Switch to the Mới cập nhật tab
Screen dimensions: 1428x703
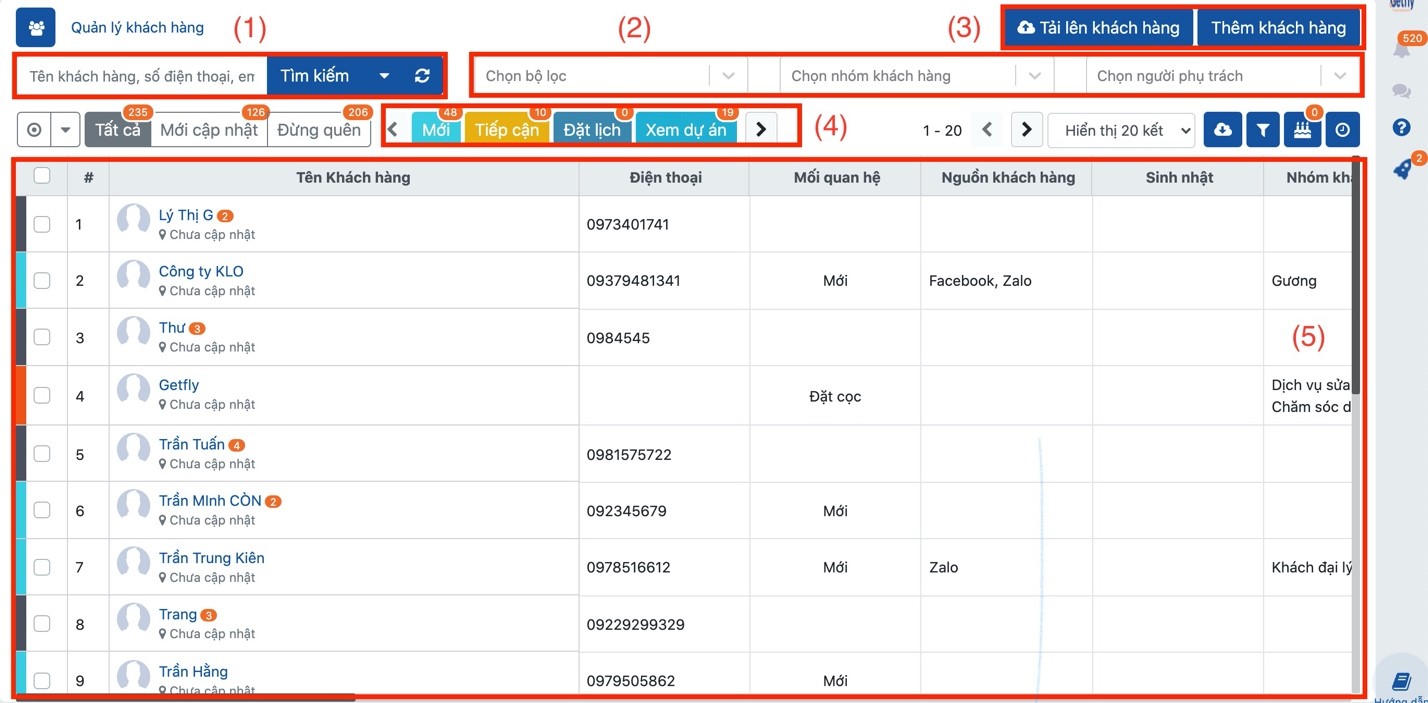pos(209,130)
